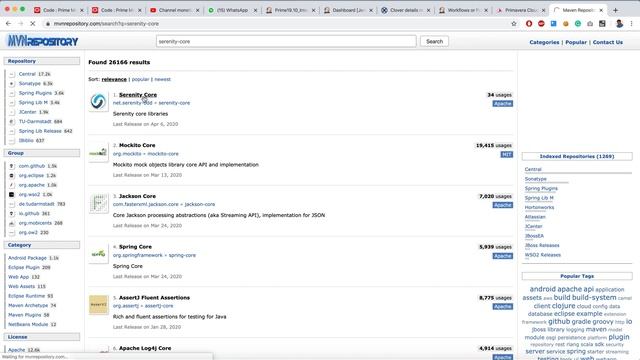This screenshot has height=360, width=640.
Task: Click the Search button
Action: [434, 41]
